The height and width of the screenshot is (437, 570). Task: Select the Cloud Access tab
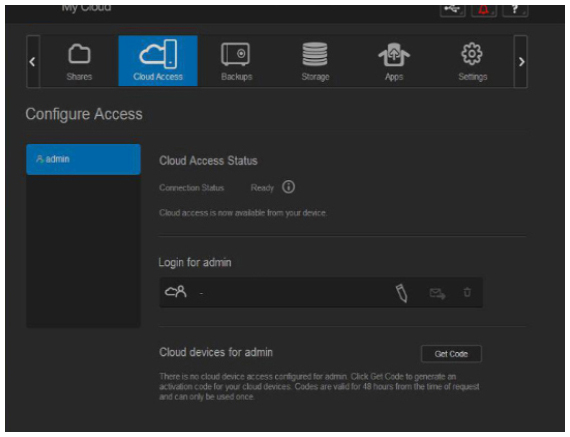coord(158,61)
